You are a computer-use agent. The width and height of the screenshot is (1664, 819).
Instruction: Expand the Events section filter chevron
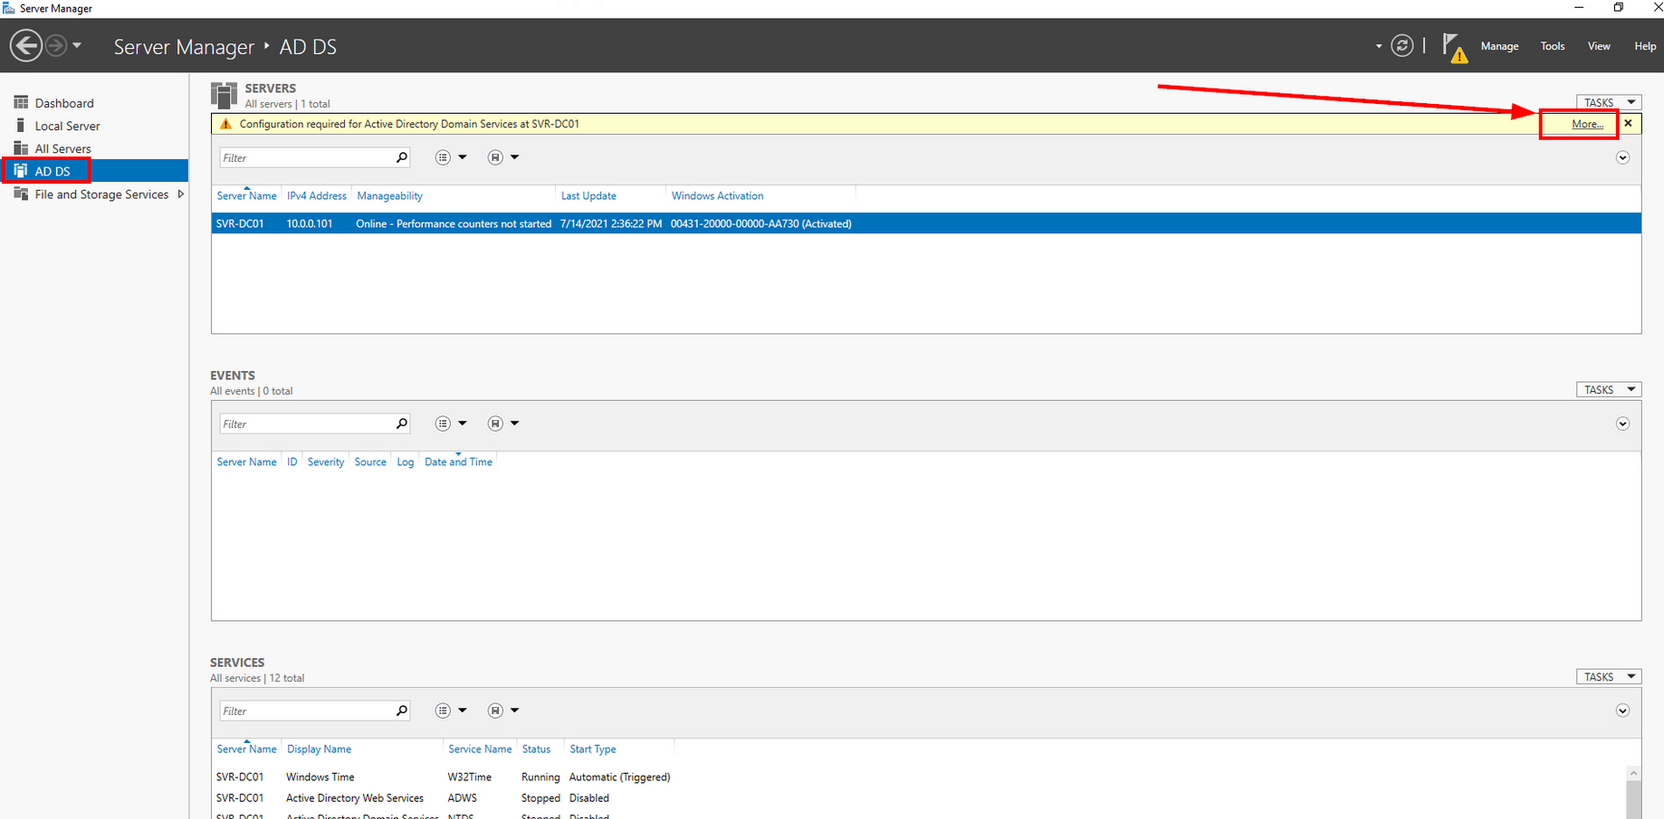click(x=1623, y=423)
